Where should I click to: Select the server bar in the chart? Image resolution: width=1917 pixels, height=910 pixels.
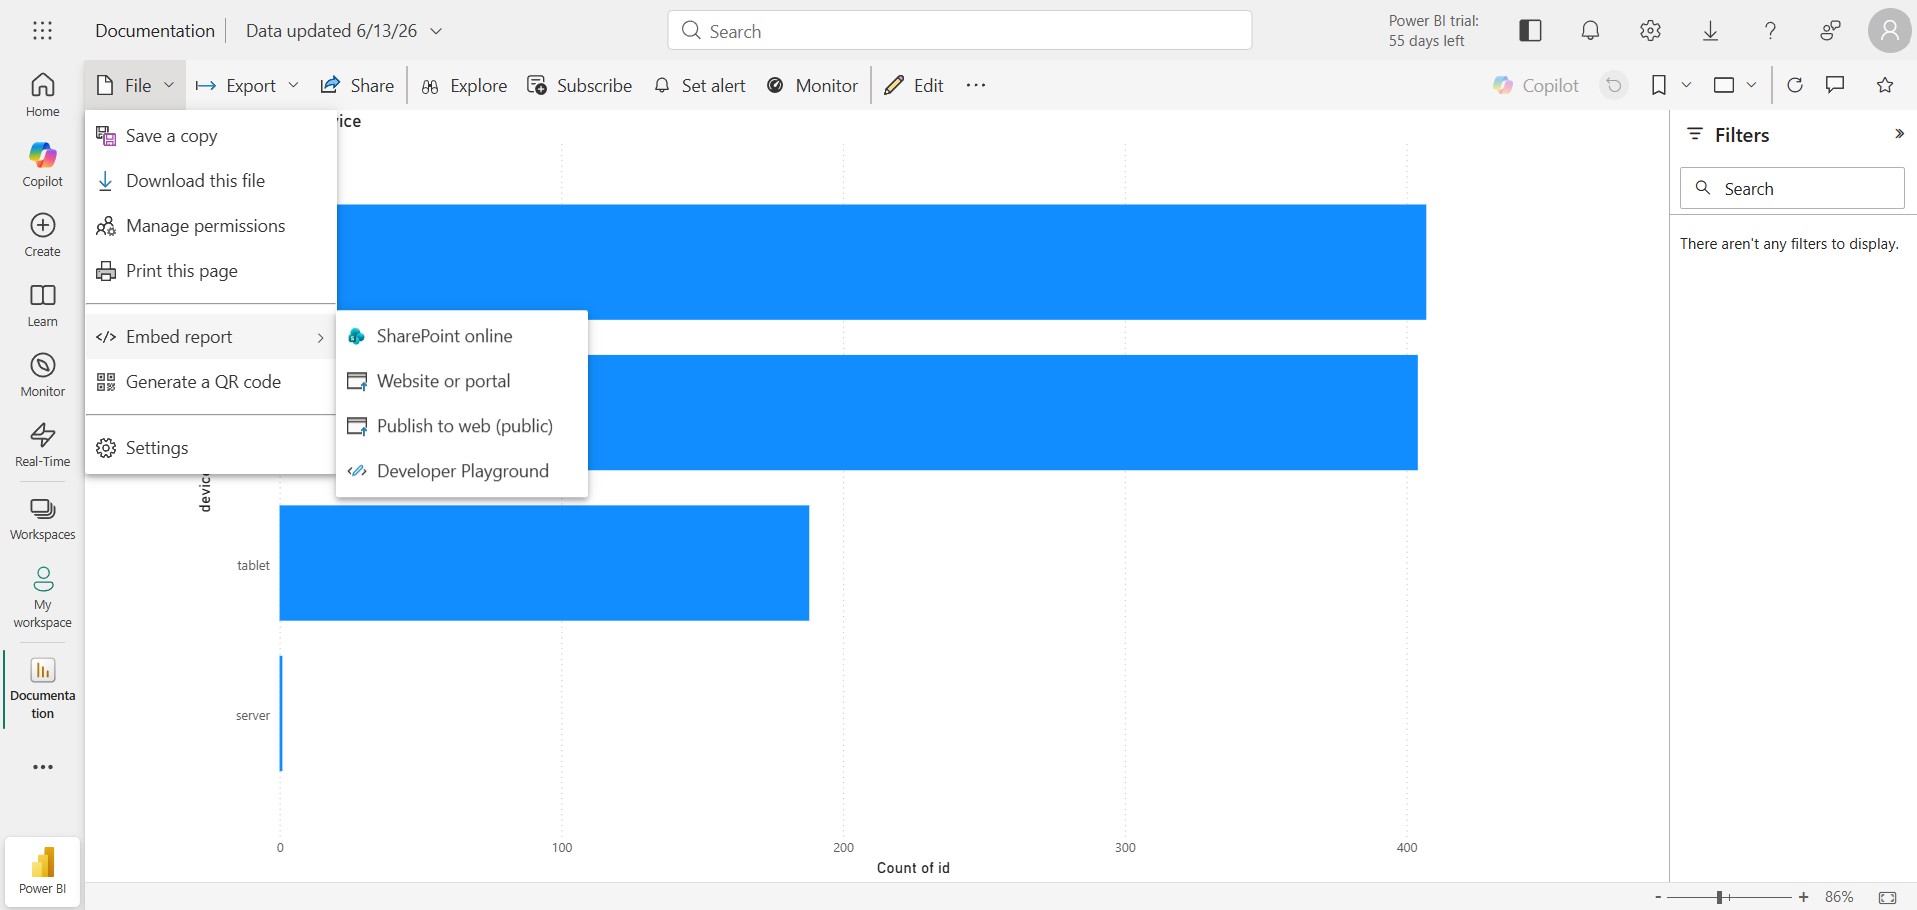(x=281, y=713)
